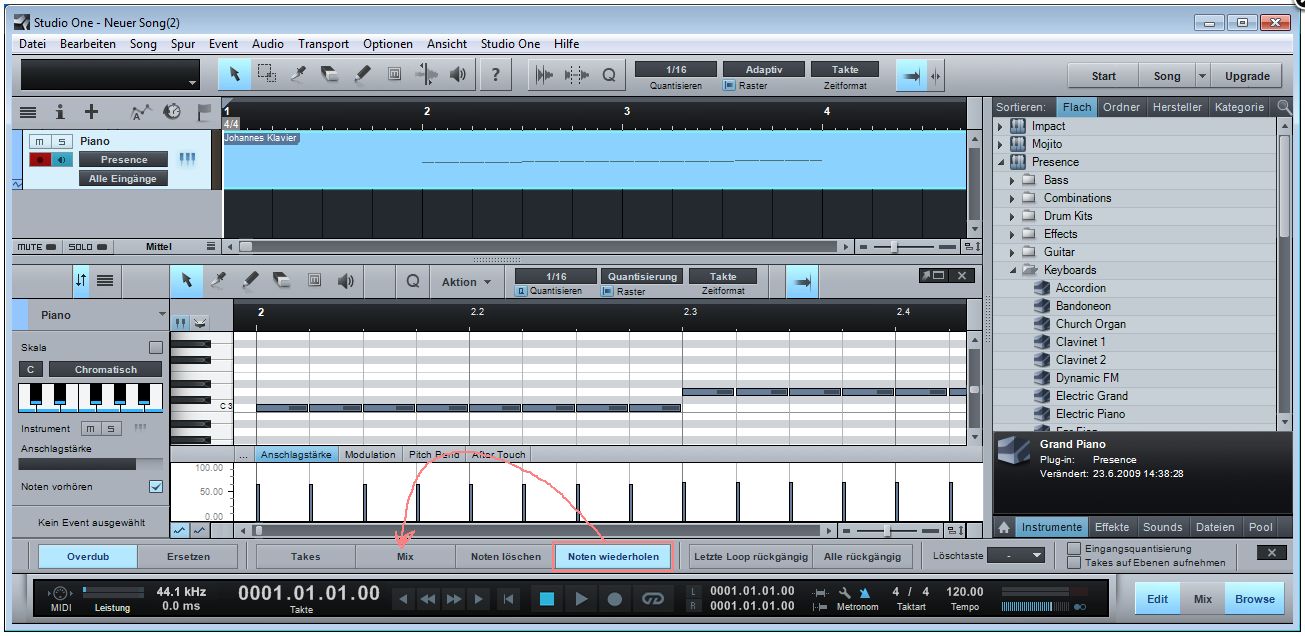Click the main toolbar Q quantize button

click(x=608, y=75)
